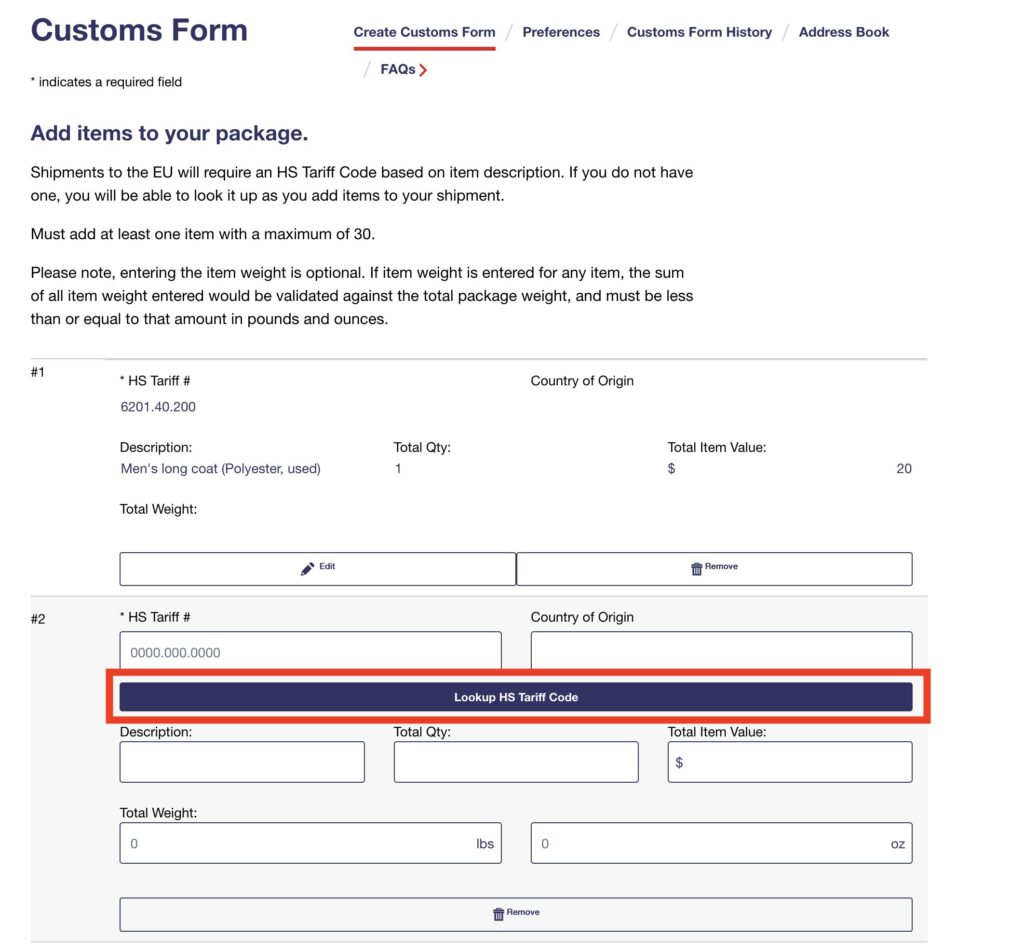Viewport: 1024px width, 952px height.
Task: Open the Address Book tab
Action: (843, 32)
